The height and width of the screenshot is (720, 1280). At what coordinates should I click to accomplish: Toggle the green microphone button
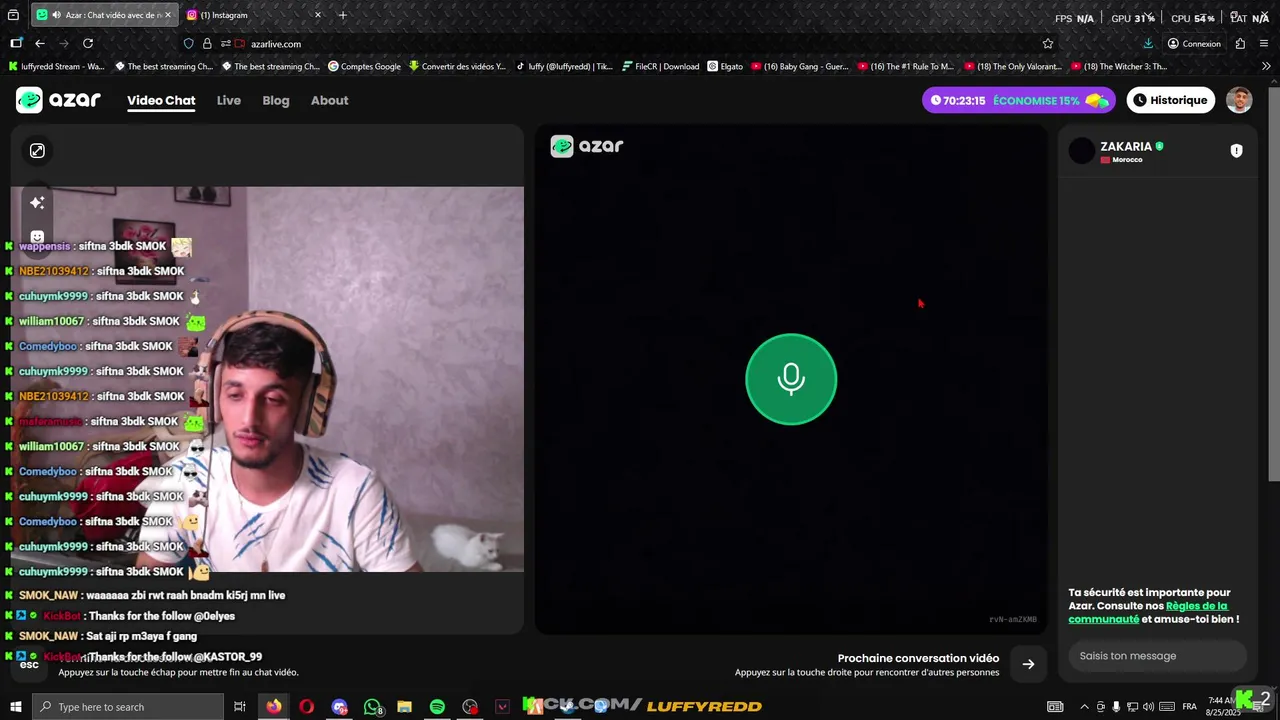click(791, 379)
